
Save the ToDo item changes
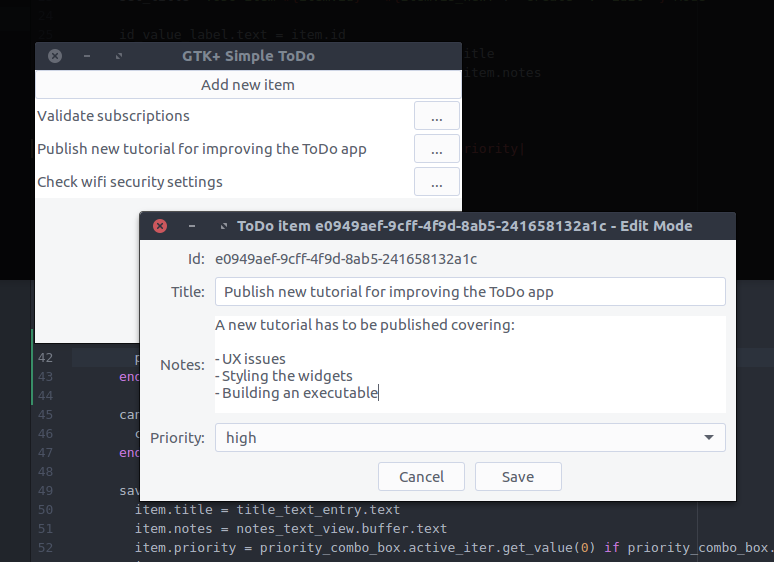[x=518, y=477]
